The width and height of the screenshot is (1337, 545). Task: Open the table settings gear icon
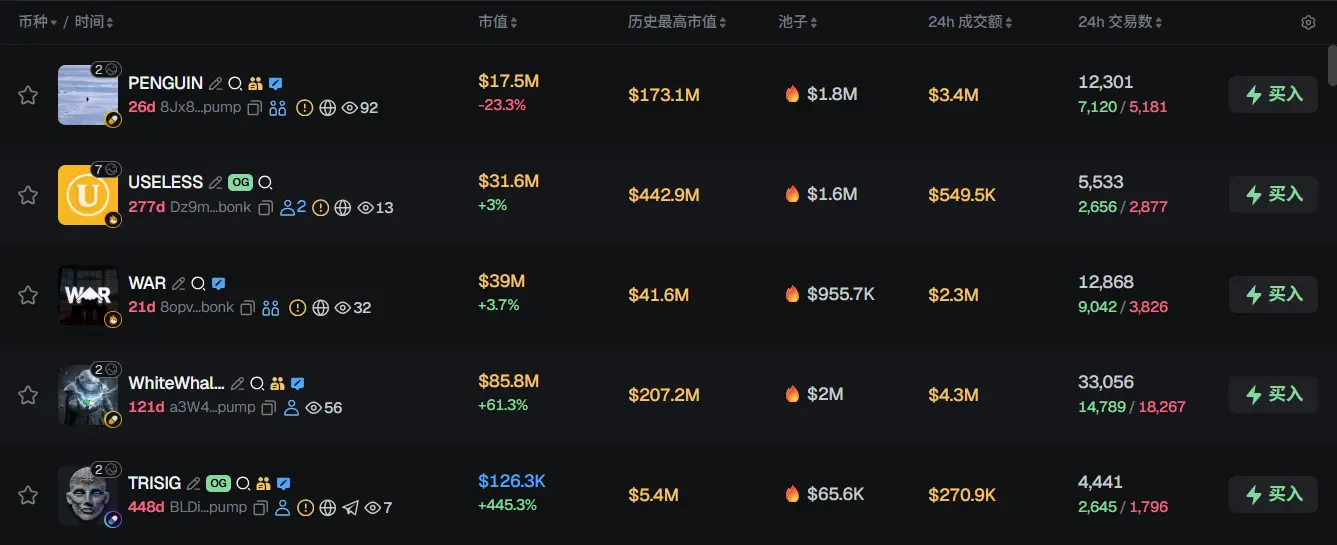point(1308,22)
